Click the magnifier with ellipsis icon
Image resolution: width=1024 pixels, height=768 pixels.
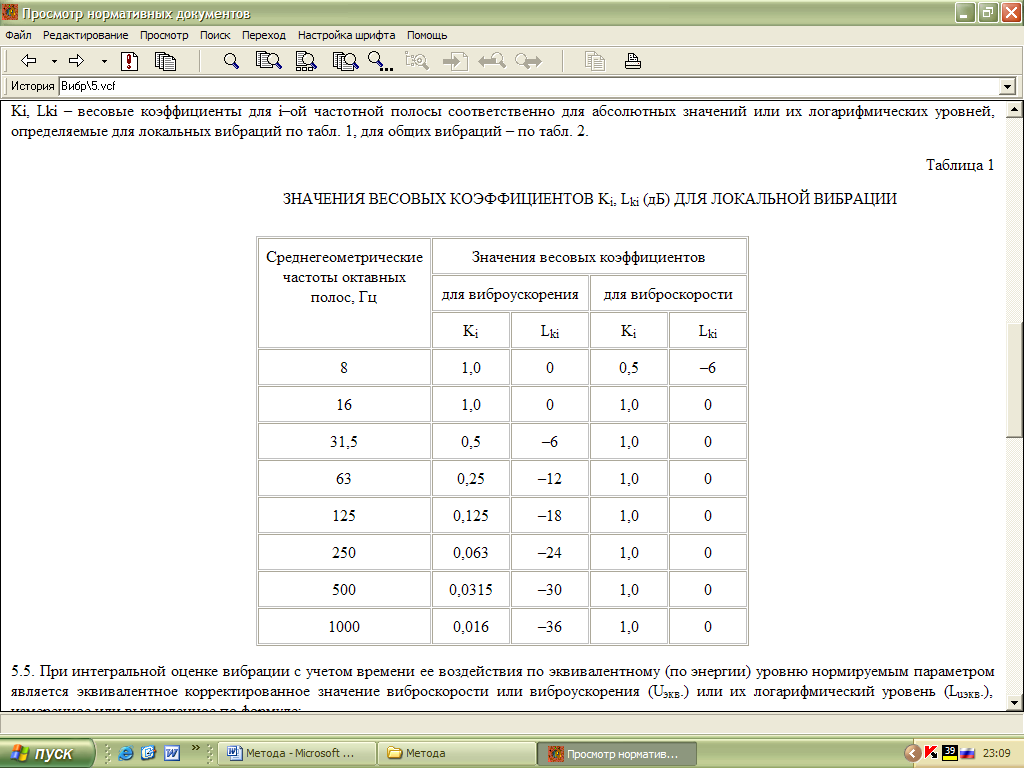click(380, 61)
